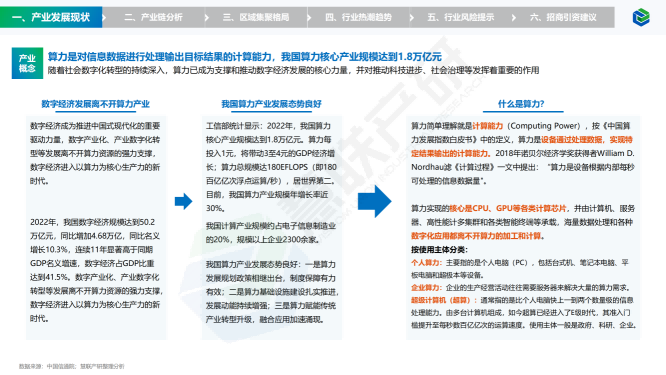
Task: Select the 一、产业发展现状 tab
Action: pyautogui.click(x=51, y=17)
